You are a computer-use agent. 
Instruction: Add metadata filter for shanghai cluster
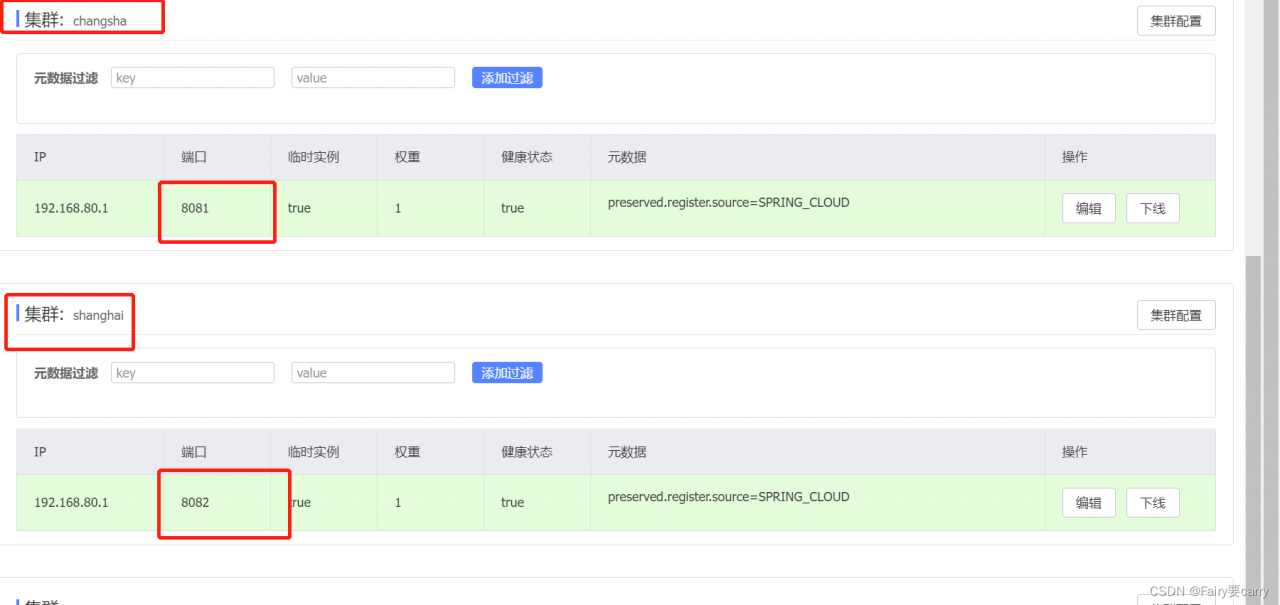[507, 373]
